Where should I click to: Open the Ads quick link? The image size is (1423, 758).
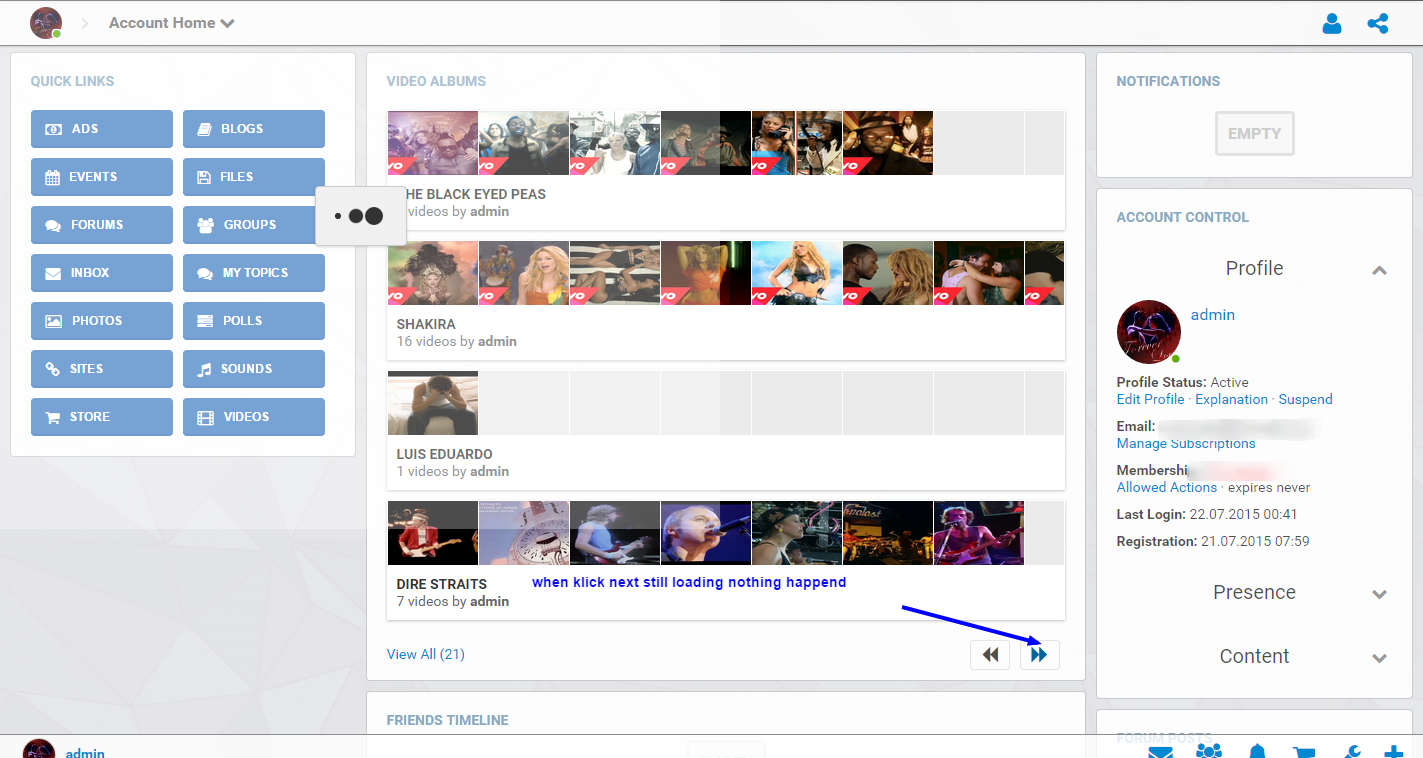[x=102, y=129]
